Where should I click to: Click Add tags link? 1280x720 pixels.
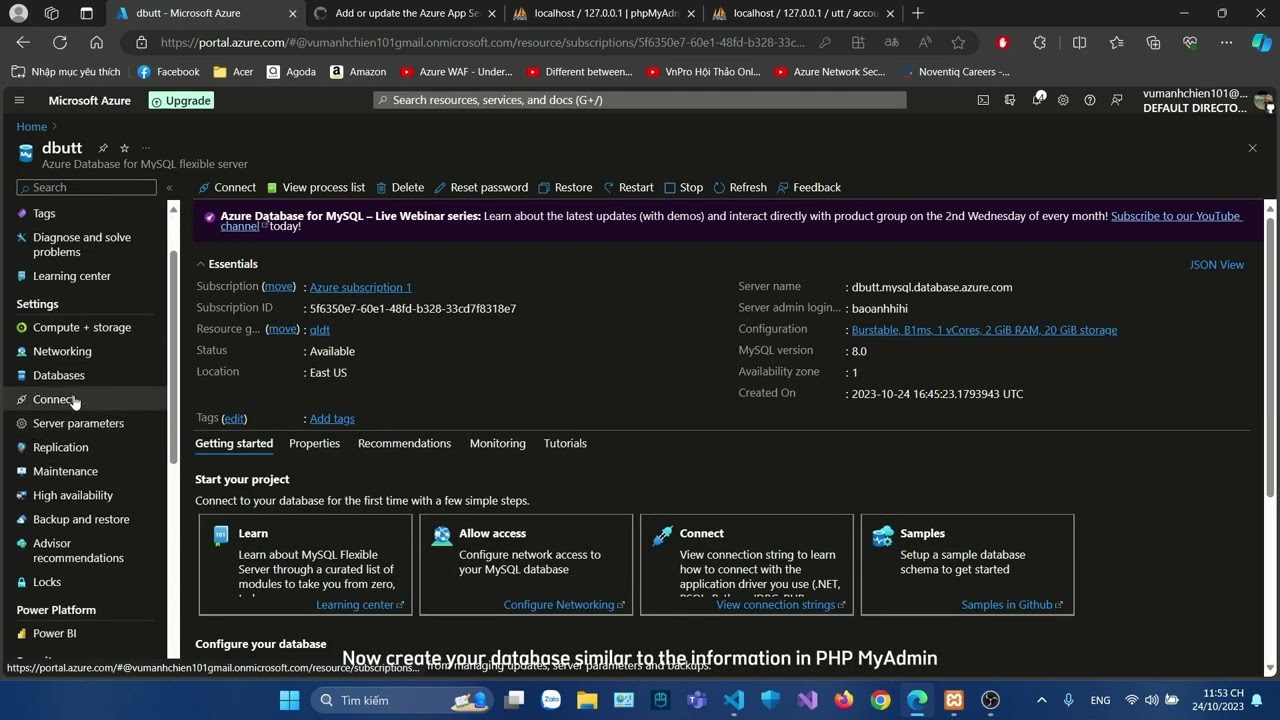click(x=332, y=419)
